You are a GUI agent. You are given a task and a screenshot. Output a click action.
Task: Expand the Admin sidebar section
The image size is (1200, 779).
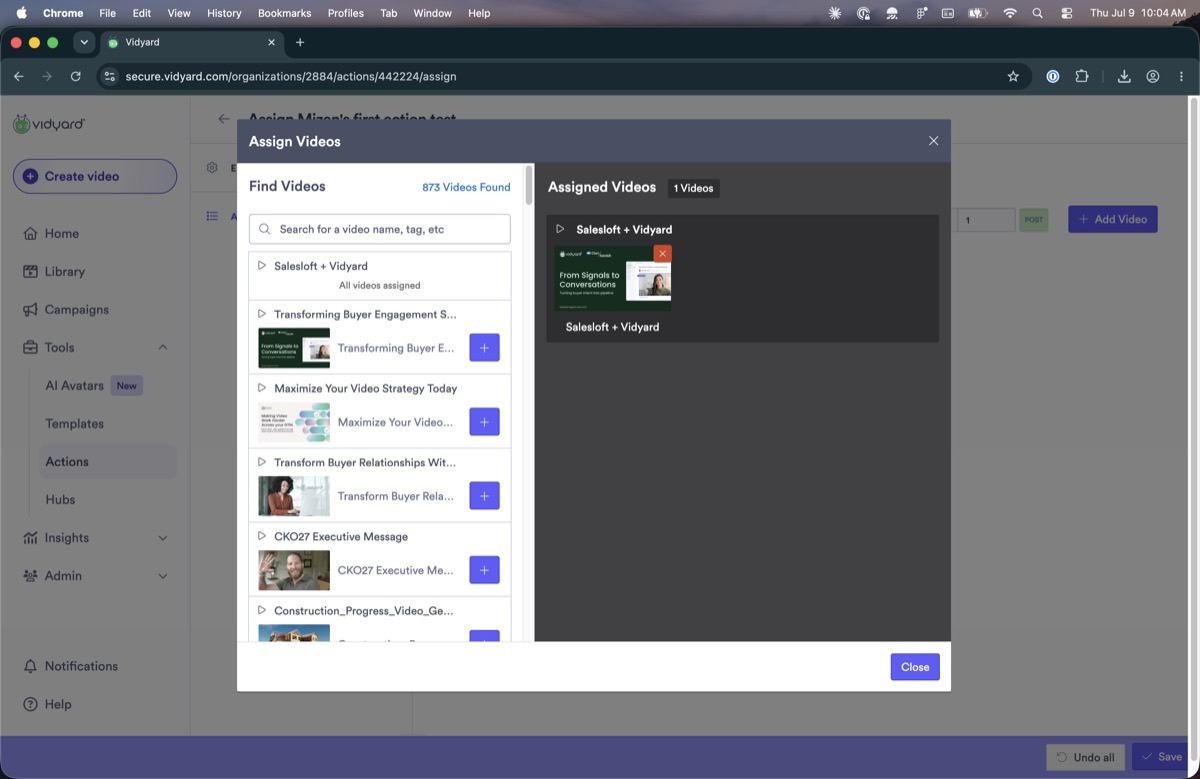pos(163,575)
